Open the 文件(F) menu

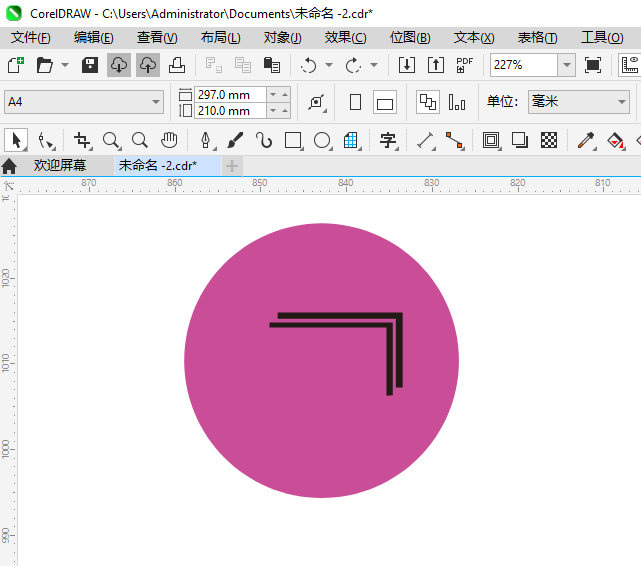31,38
